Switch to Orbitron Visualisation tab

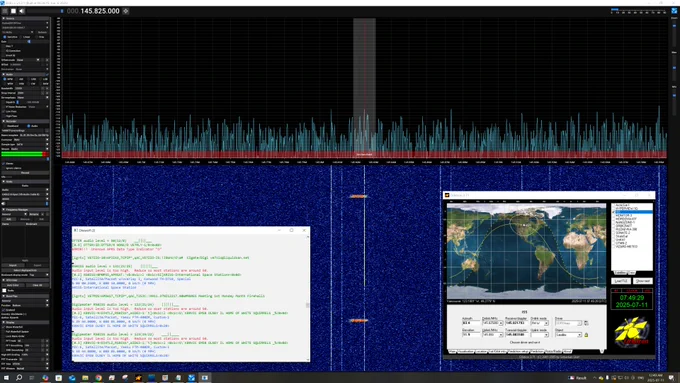[466, 351]
